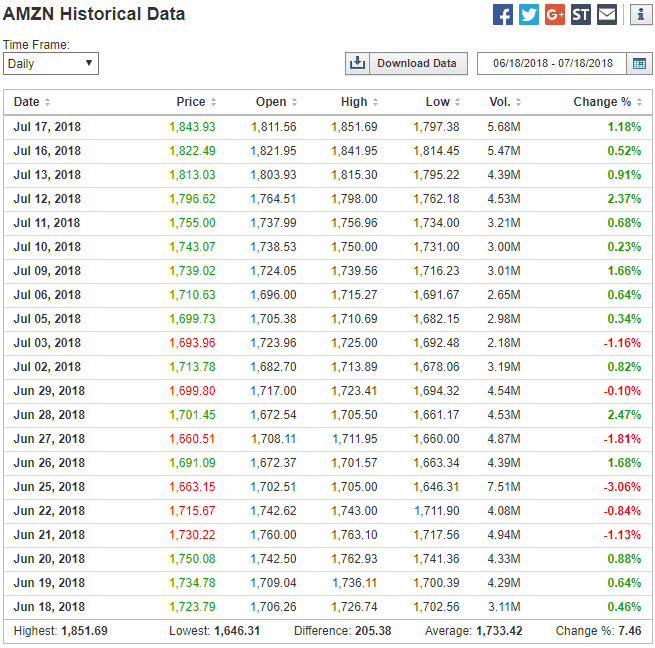655x648 pixels.
Task: Send by email using envelope icon
Action: tap(607, 15)
